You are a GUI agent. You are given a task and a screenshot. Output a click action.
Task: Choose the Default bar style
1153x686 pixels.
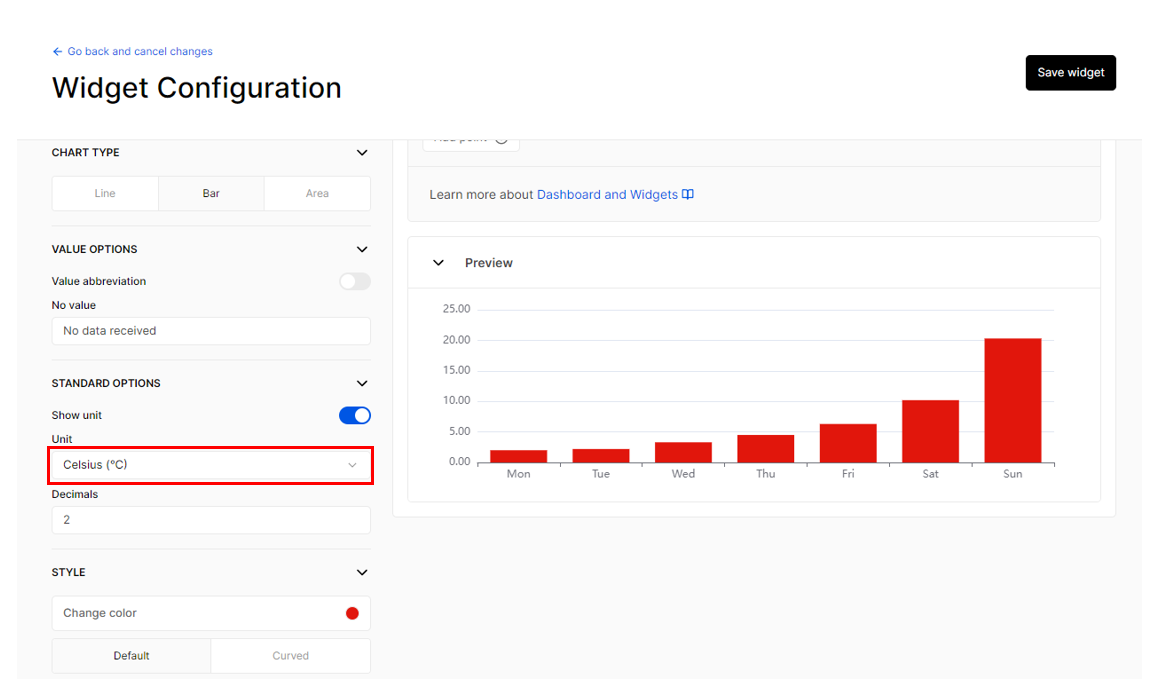[x=132, y=656]
